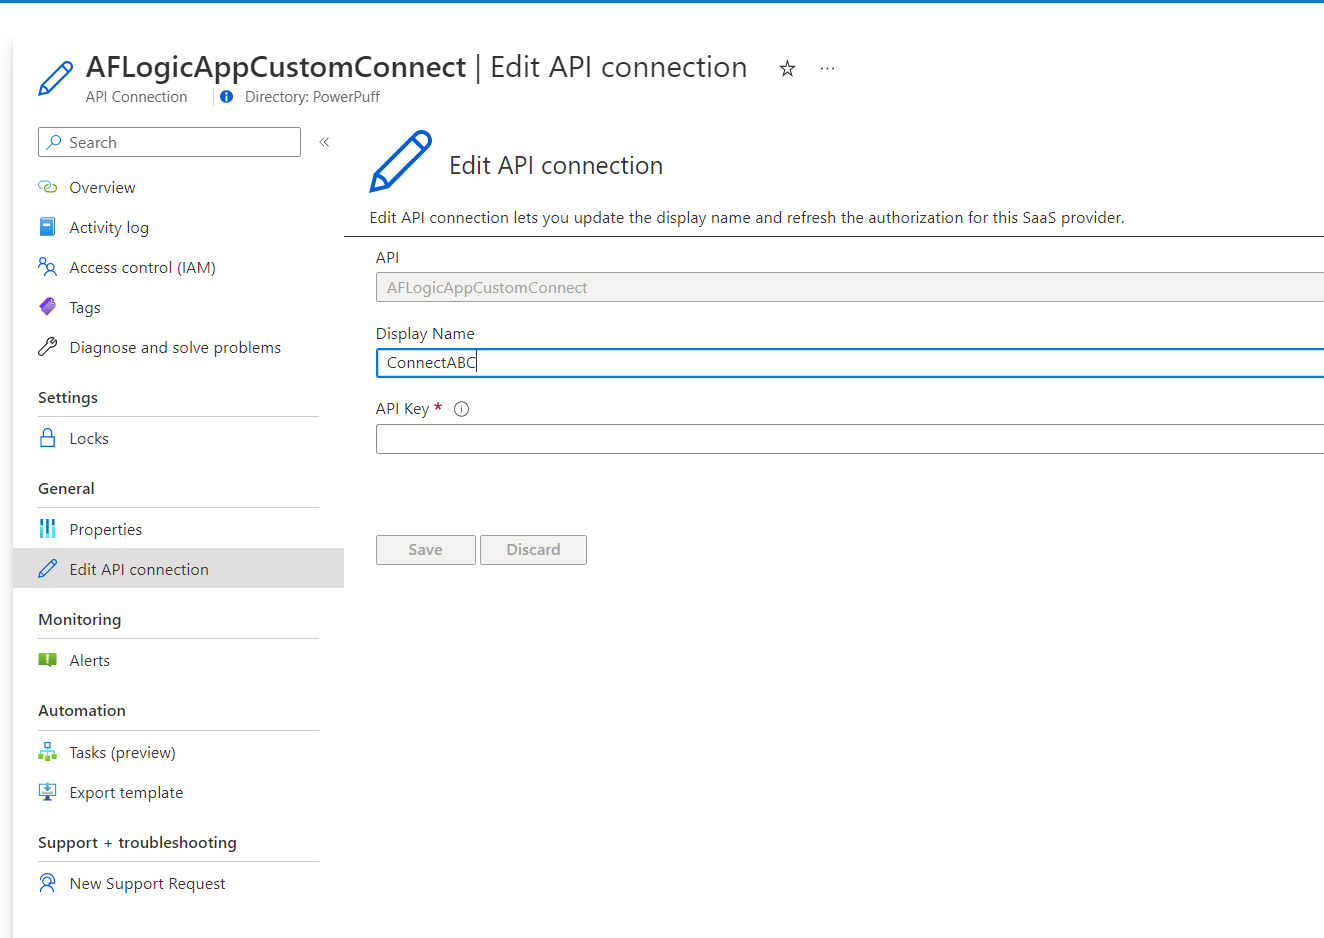Click the Tags icon
This screenshot has height=938, width=1324.
46,307
